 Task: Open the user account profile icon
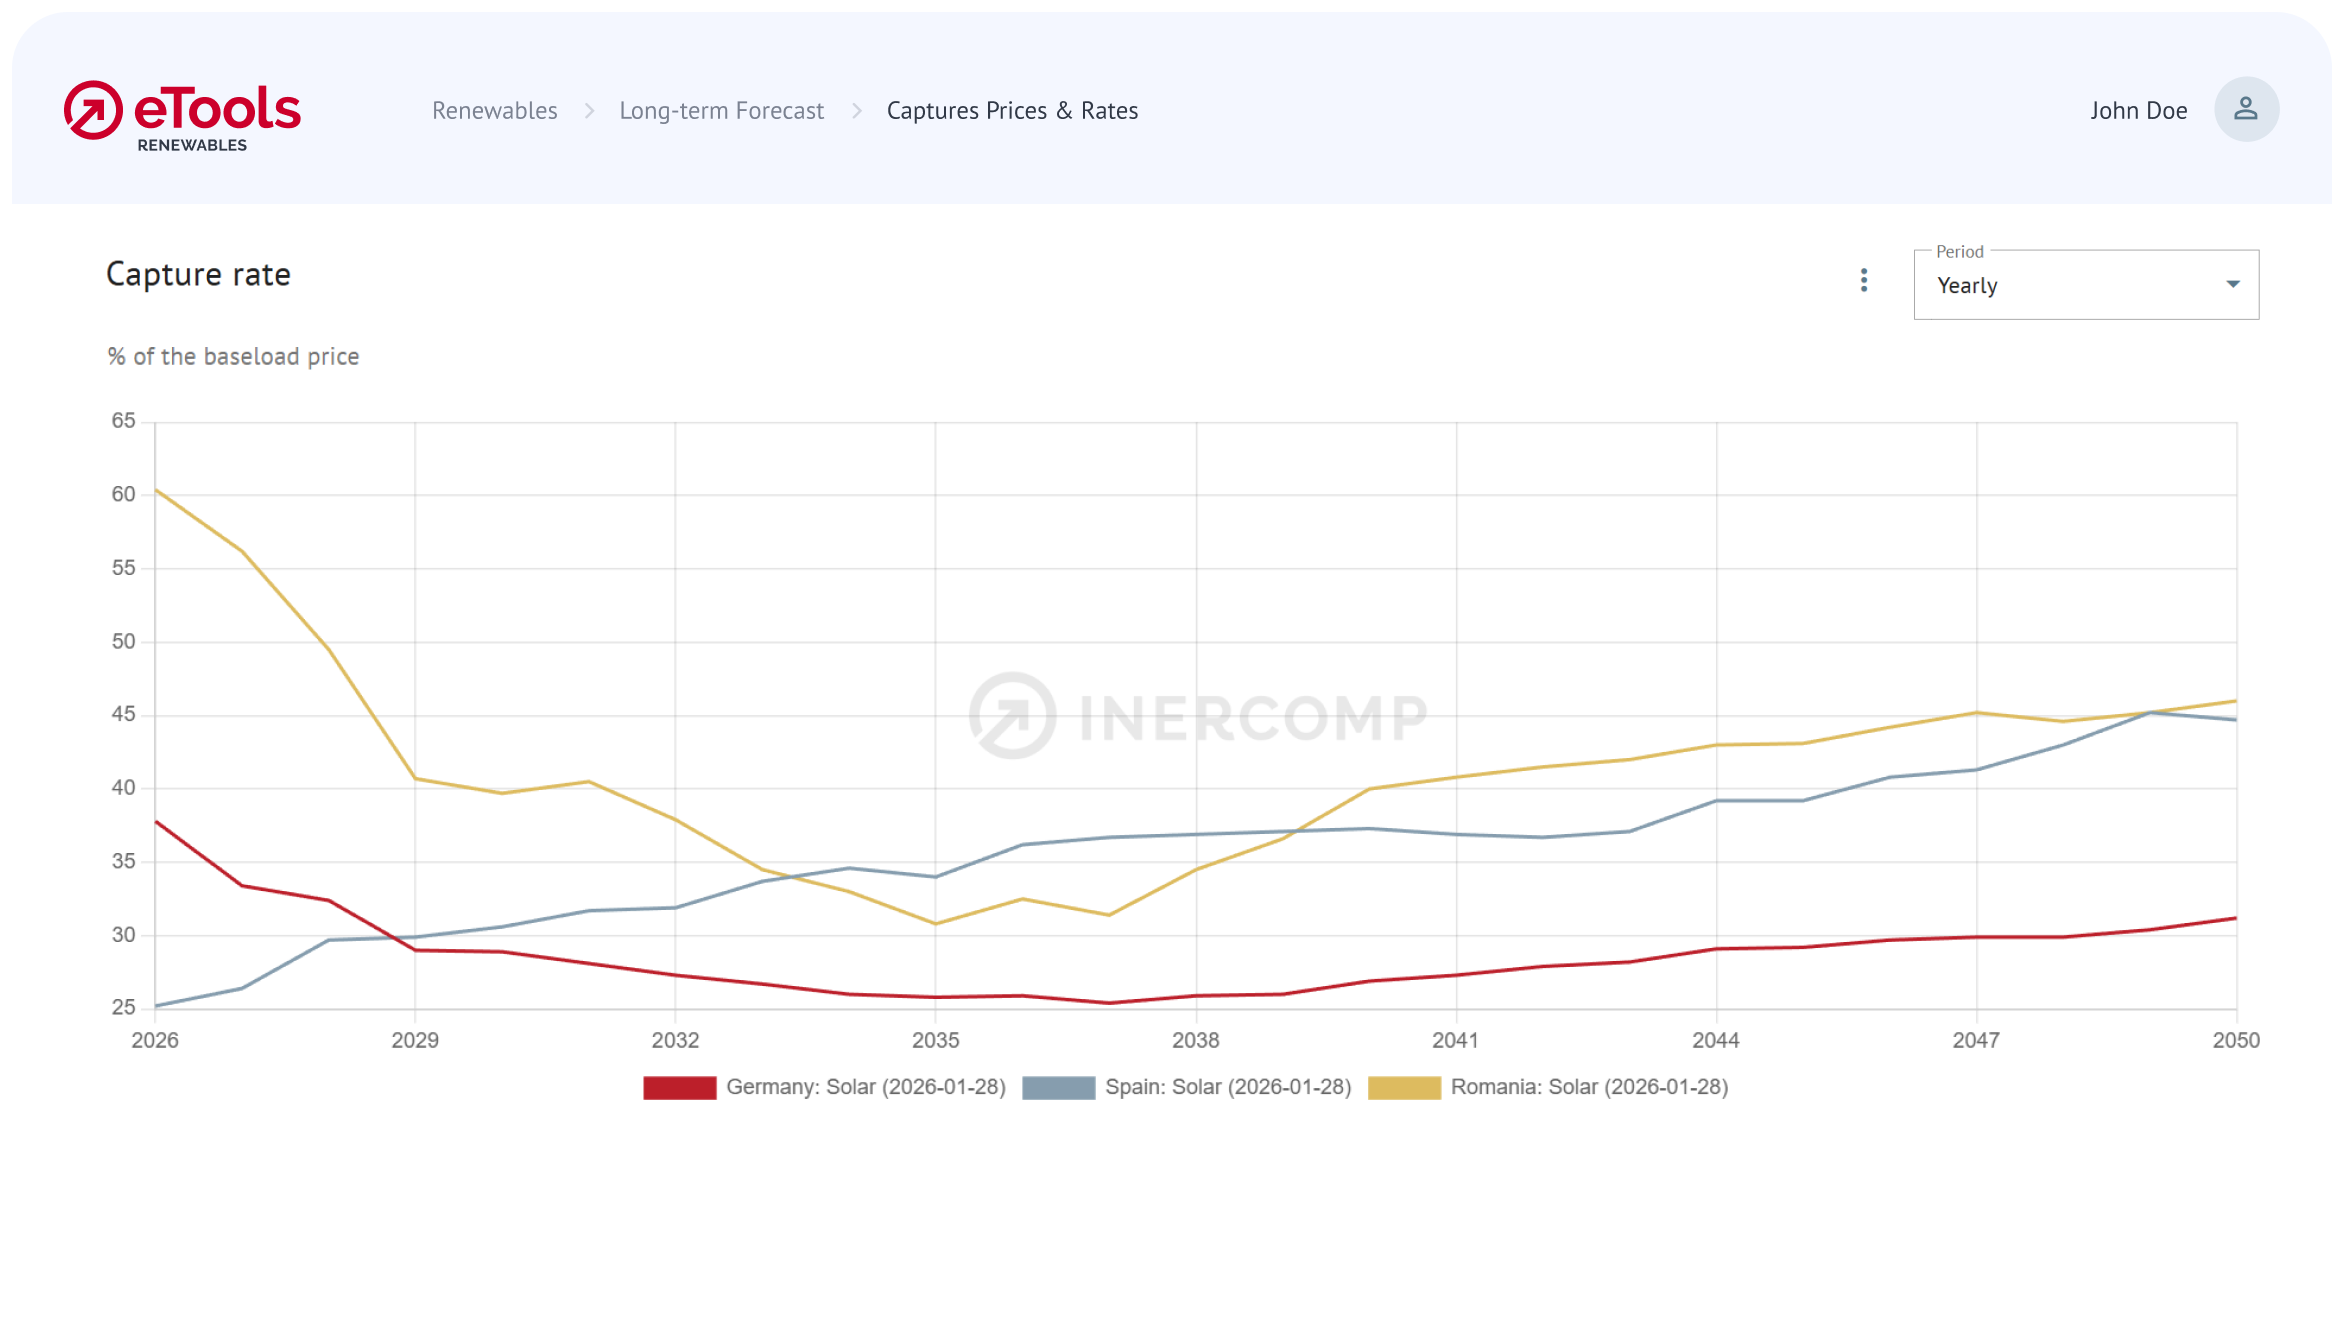click(2246, 108)
